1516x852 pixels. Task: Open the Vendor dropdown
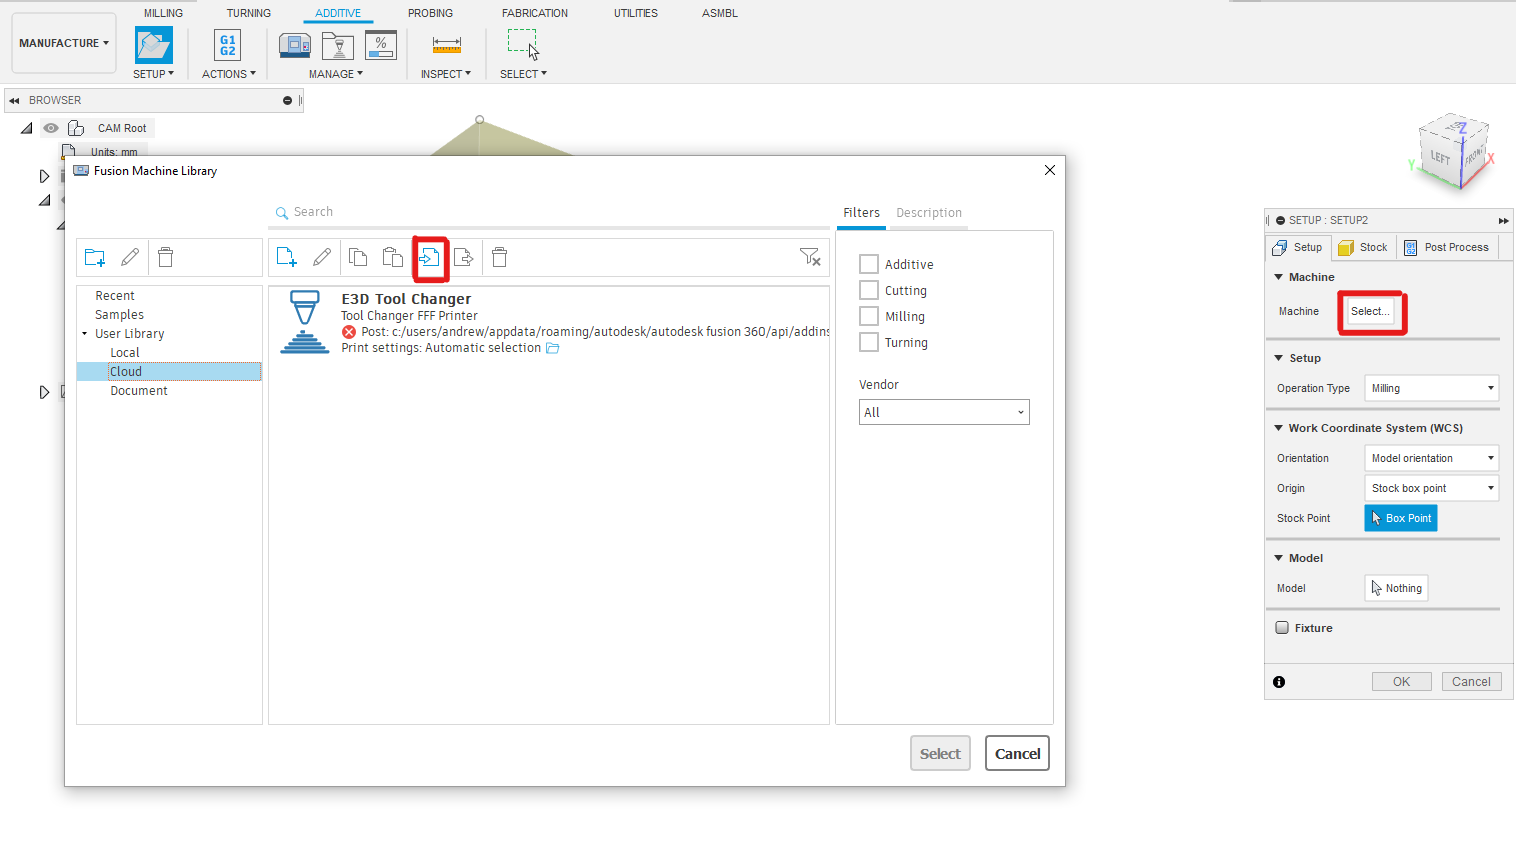point(944,412)
